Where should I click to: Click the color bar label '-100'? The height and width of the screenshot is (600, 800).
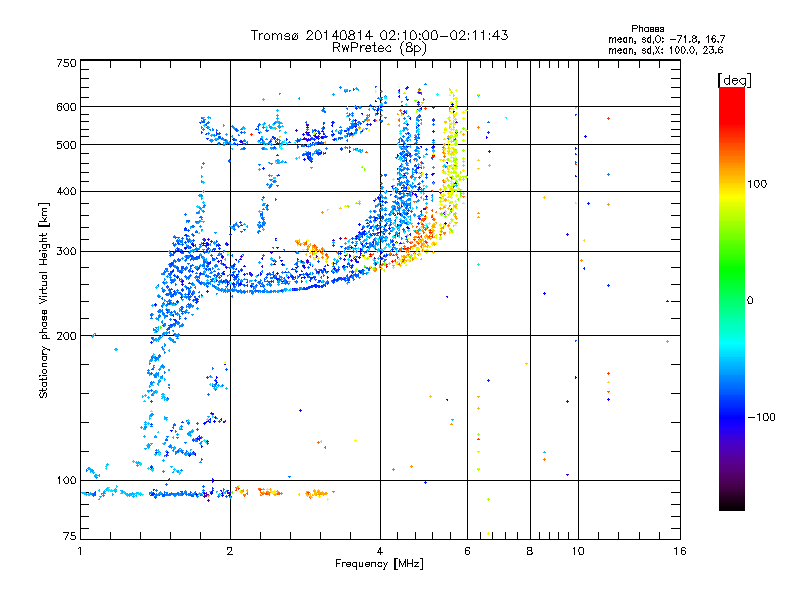[761, 417]
